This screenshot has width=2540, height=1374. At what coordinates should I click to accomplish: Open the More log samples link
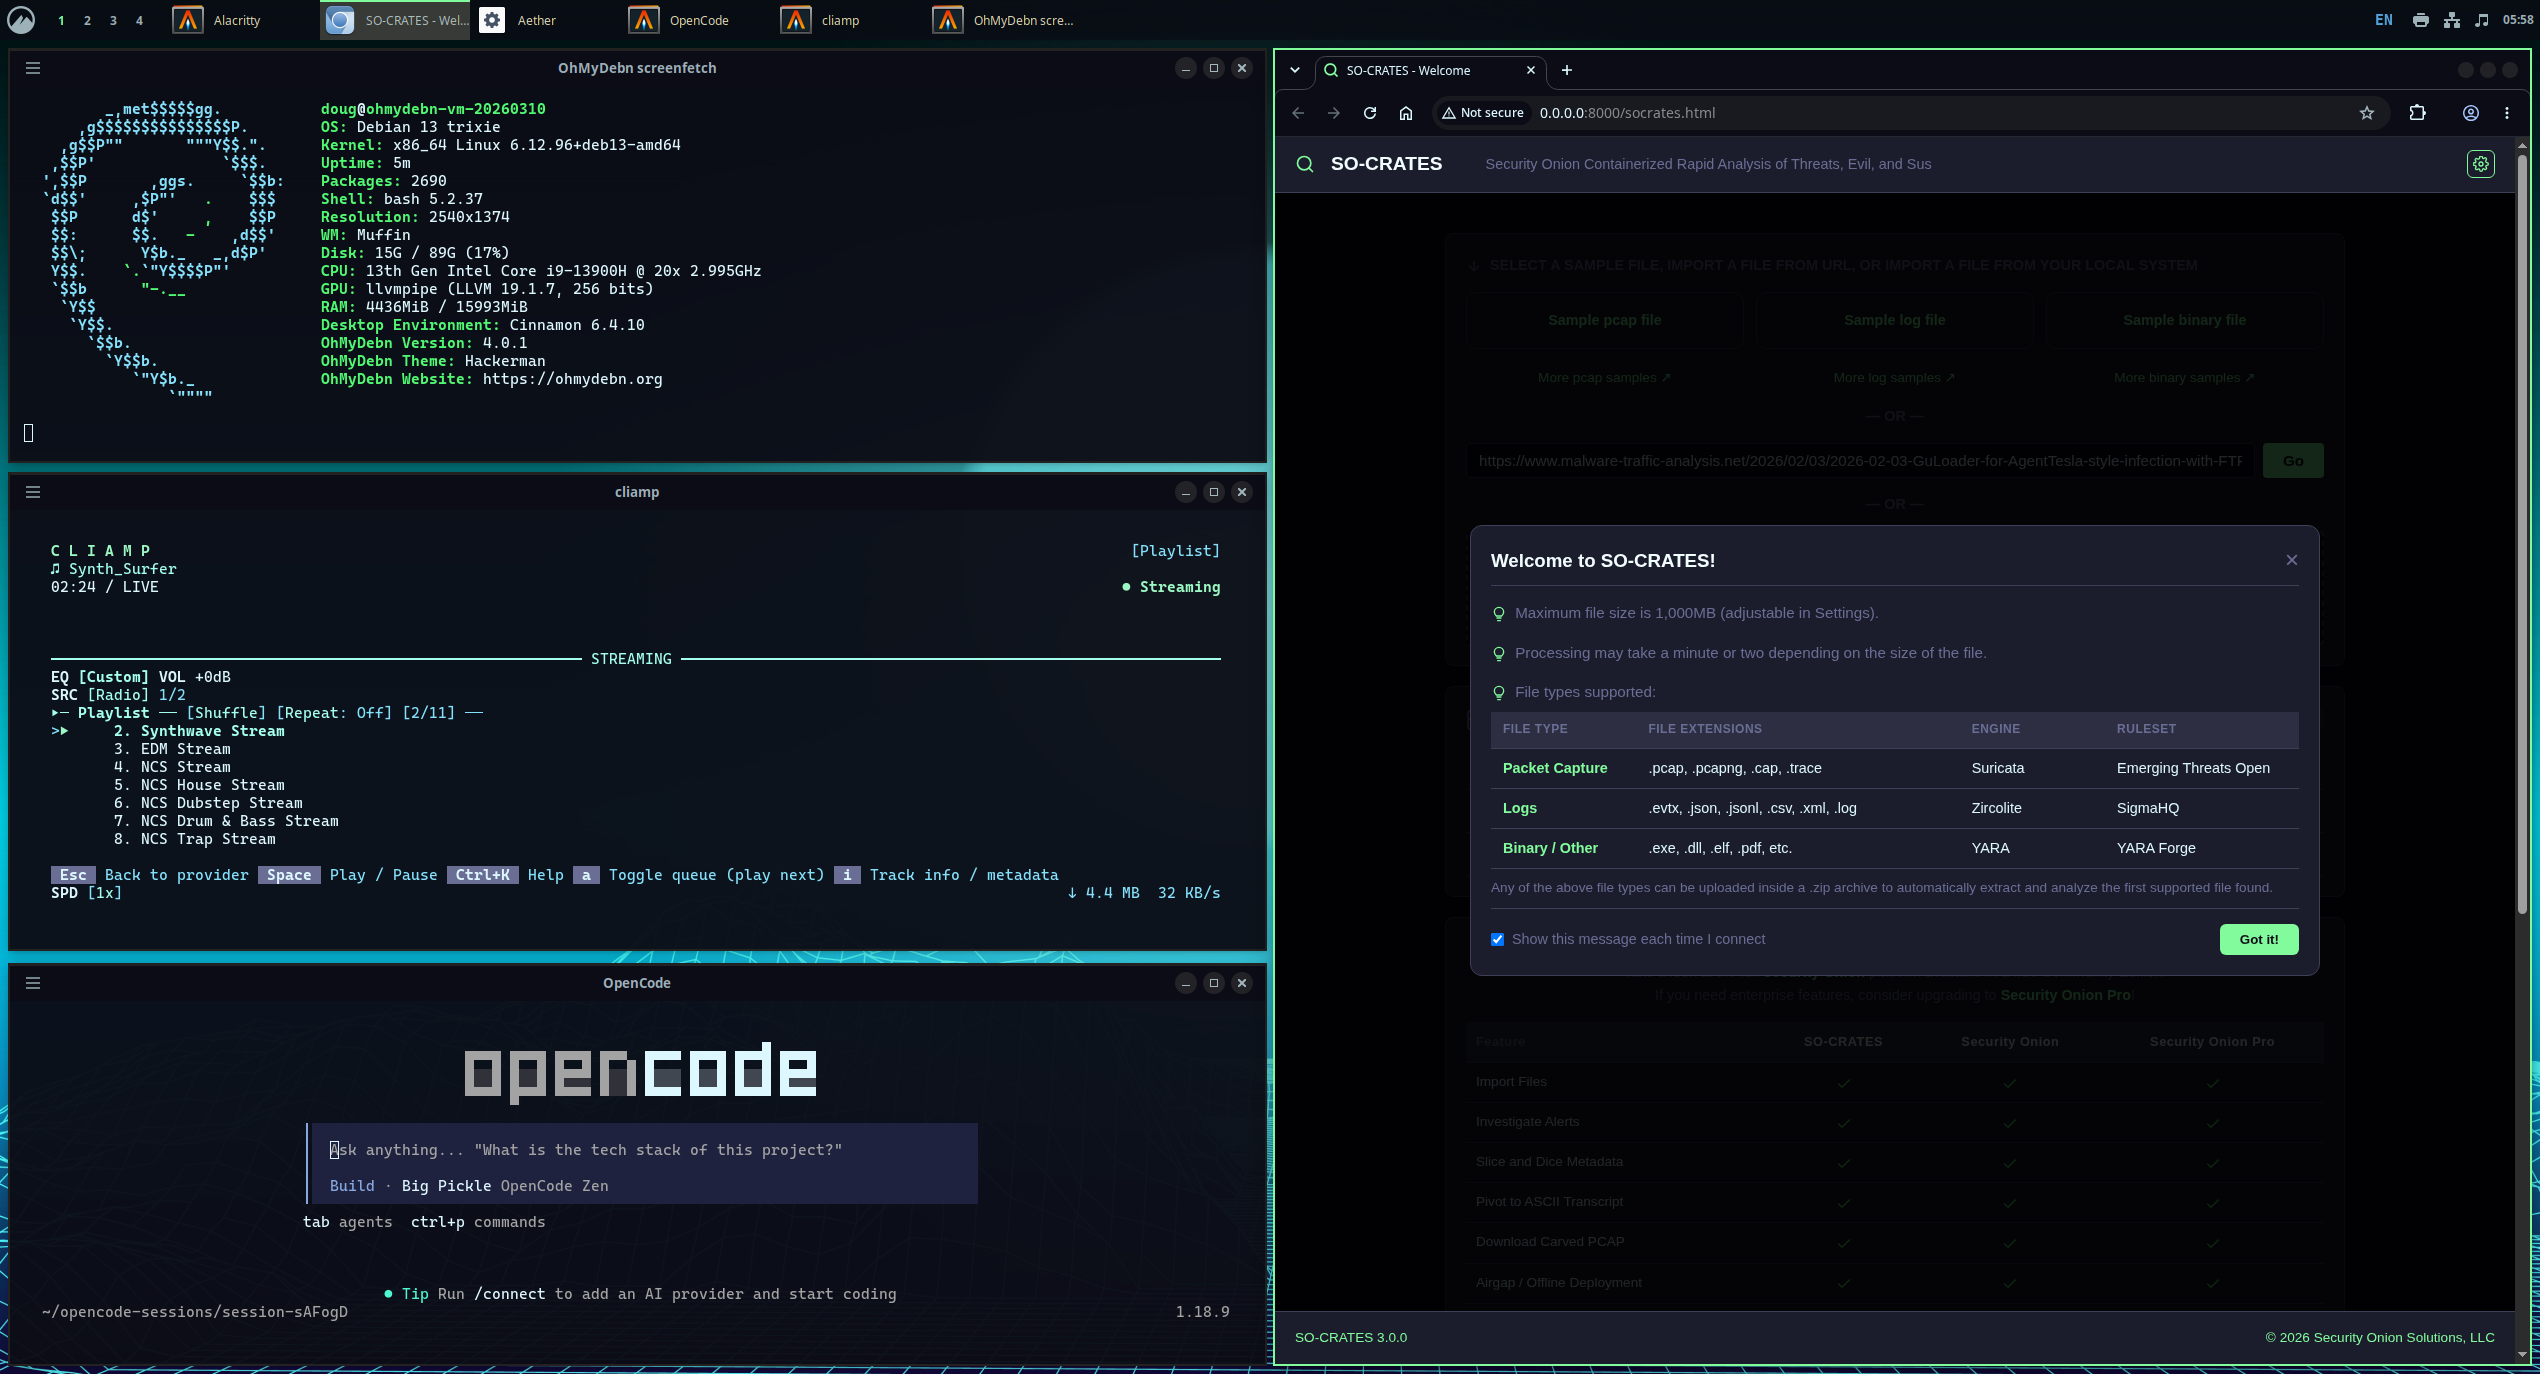(1894, 378)
